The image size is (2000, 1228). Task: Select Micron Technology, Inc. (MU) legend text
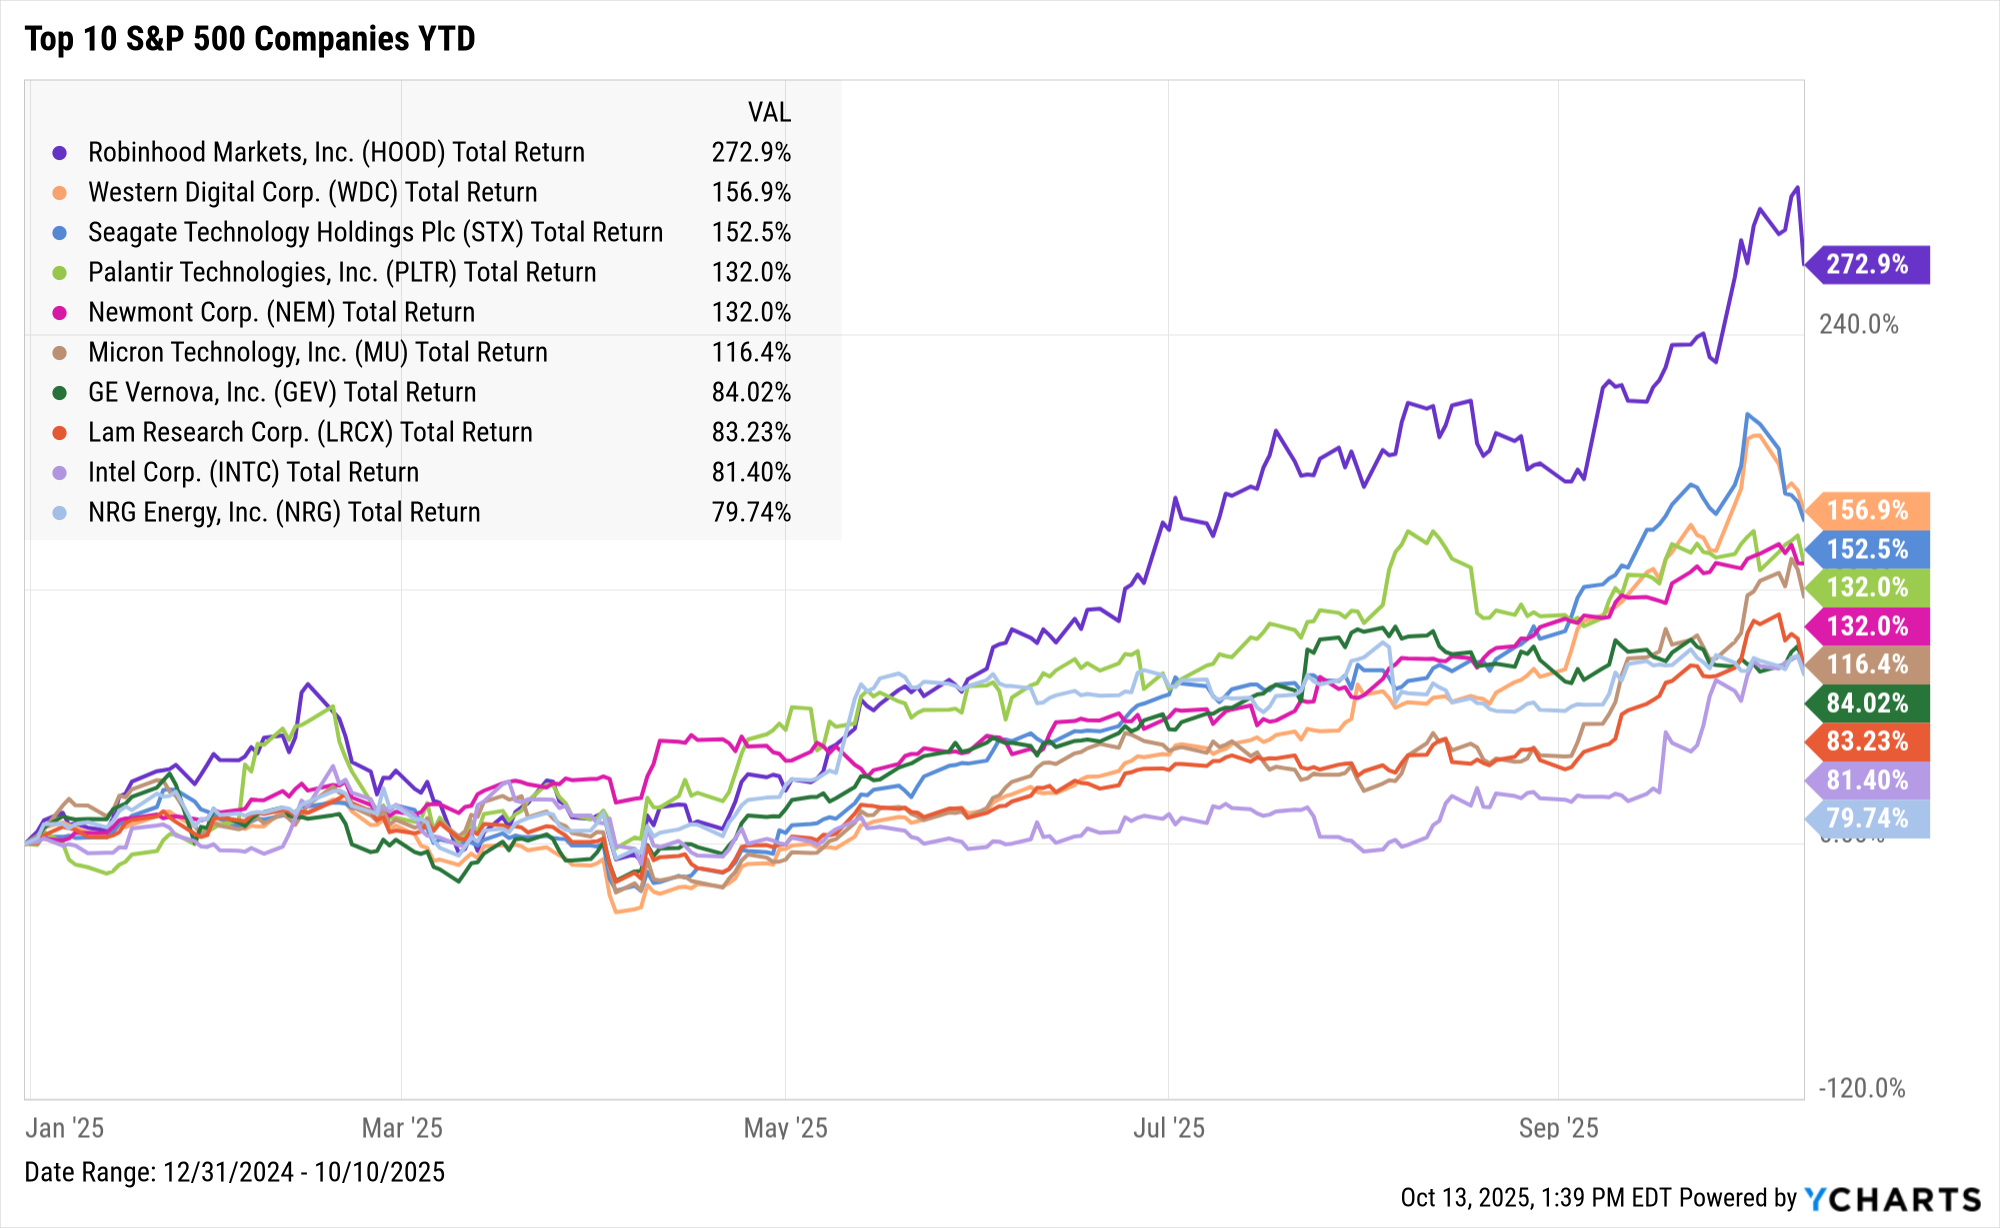[x=317, y=353]
